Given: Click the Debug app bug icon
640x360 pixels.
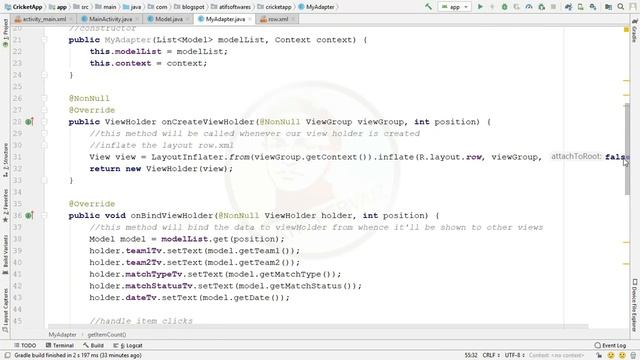Looking at the screenshot, I should [x=504, y=7].
